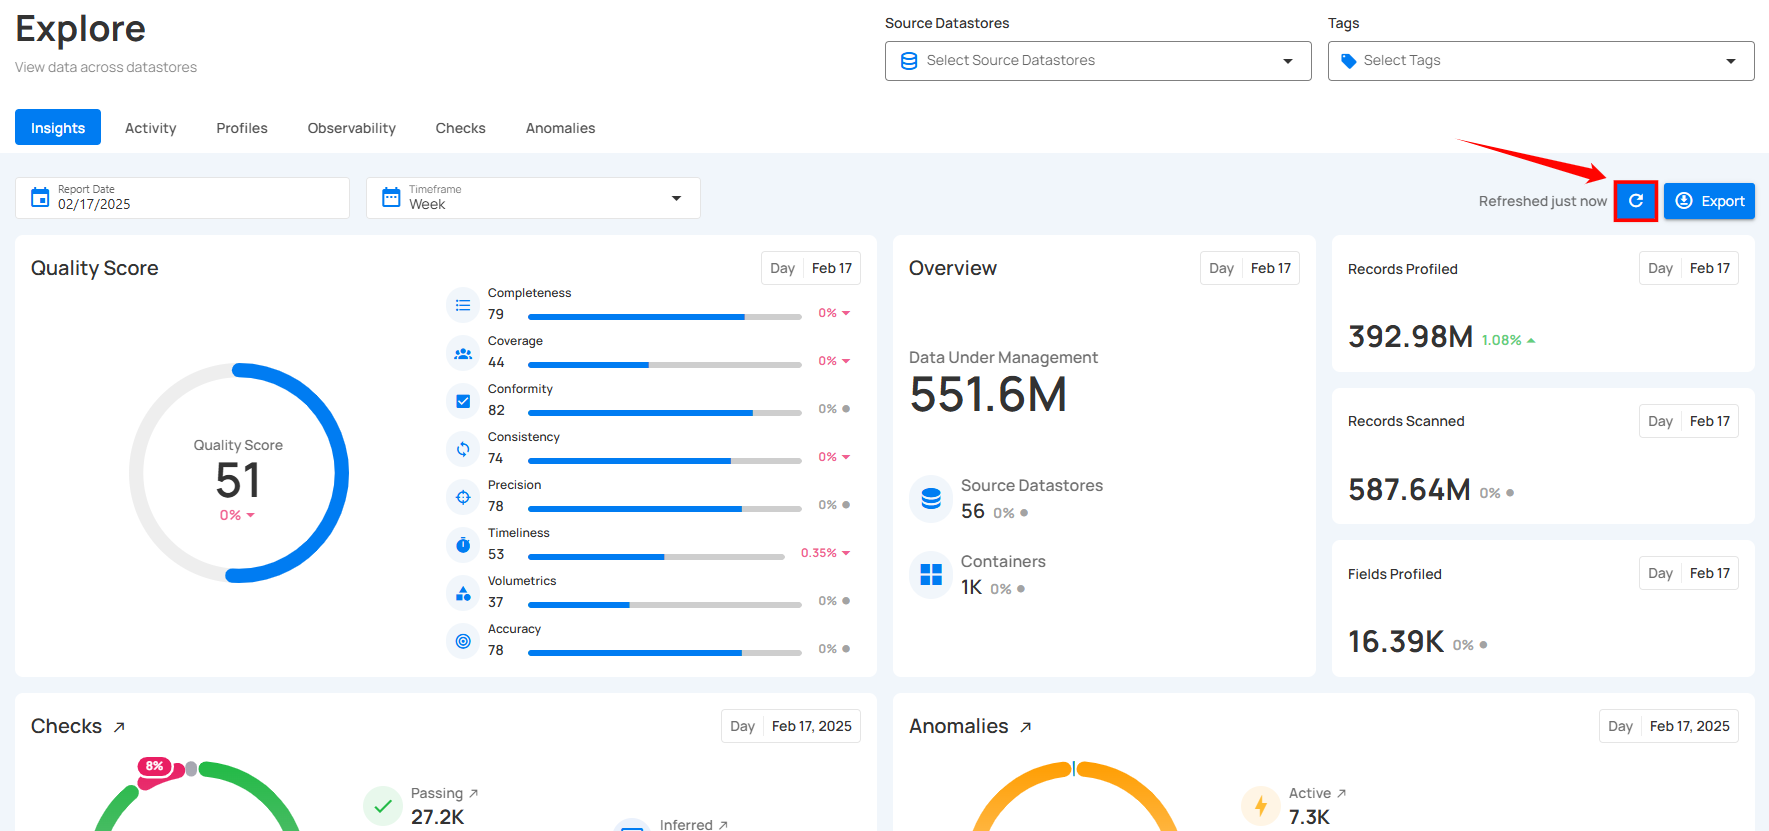Image resolution: width=1769 pixels, height=831 pixels.
Task: Click the Day Feb 17 selector in Fields Profiled
Action: pyautogui.click(x=1689, y=573)
